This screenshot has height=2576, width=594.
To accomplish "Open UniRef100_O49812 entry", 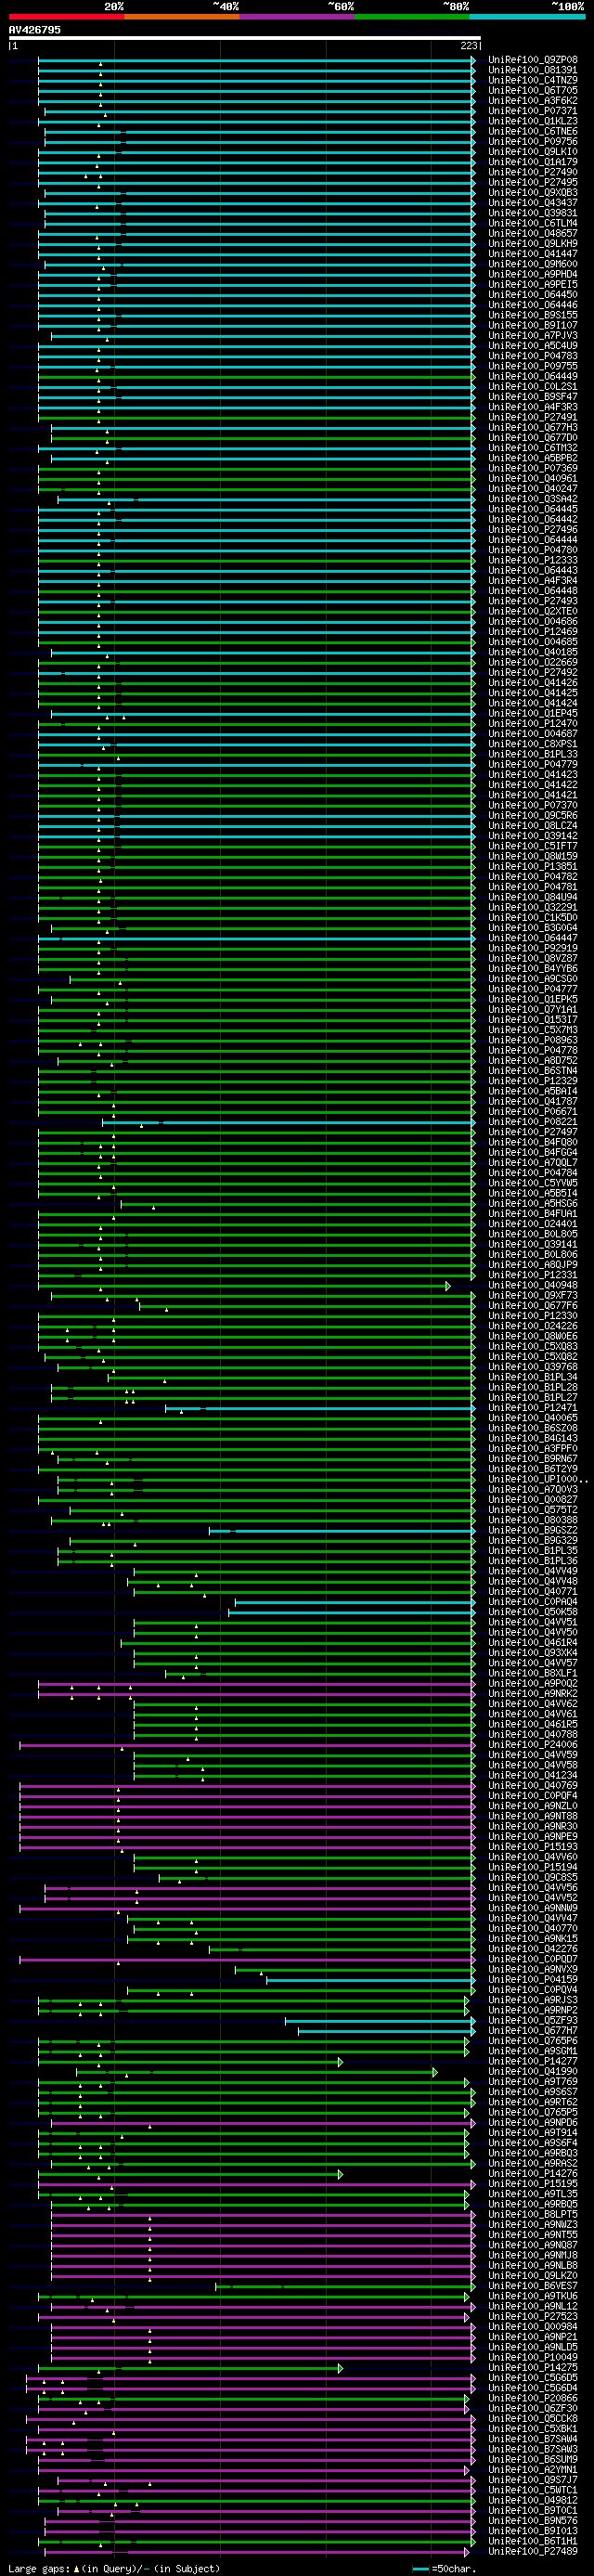I will (533, 2500).
